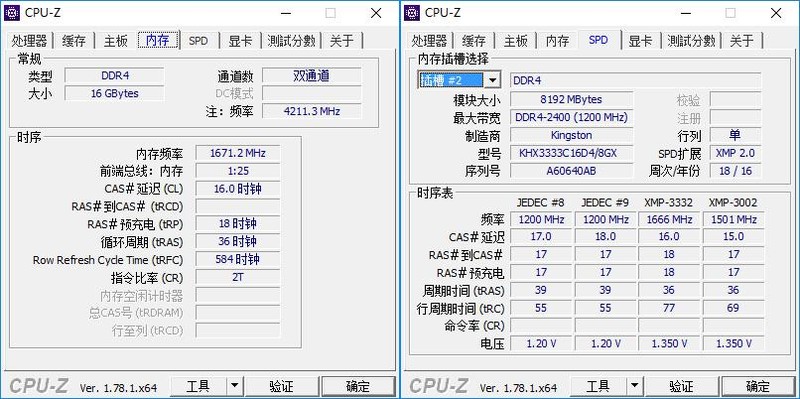Click the 1:25 FSB:DRAM ratio value

click(x=238, y=171)
